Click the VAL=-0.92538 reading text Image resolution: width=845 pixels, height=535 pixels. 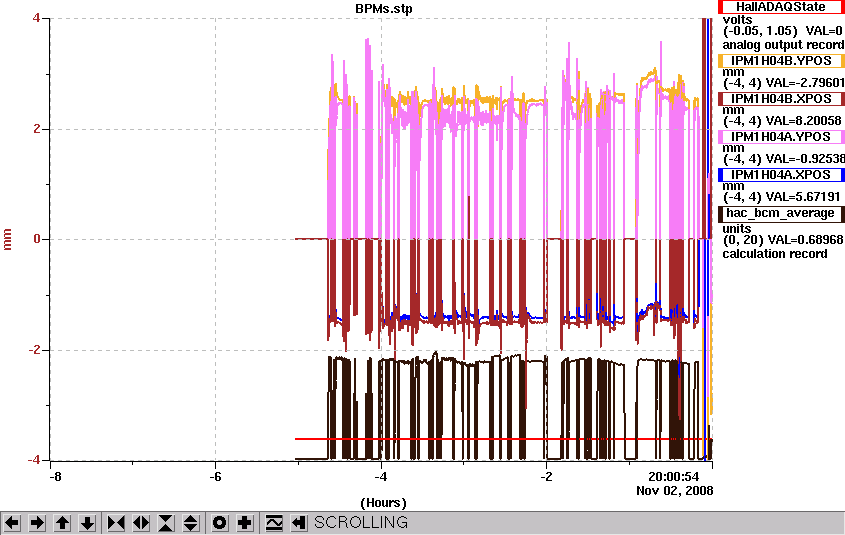coord(805,159)
